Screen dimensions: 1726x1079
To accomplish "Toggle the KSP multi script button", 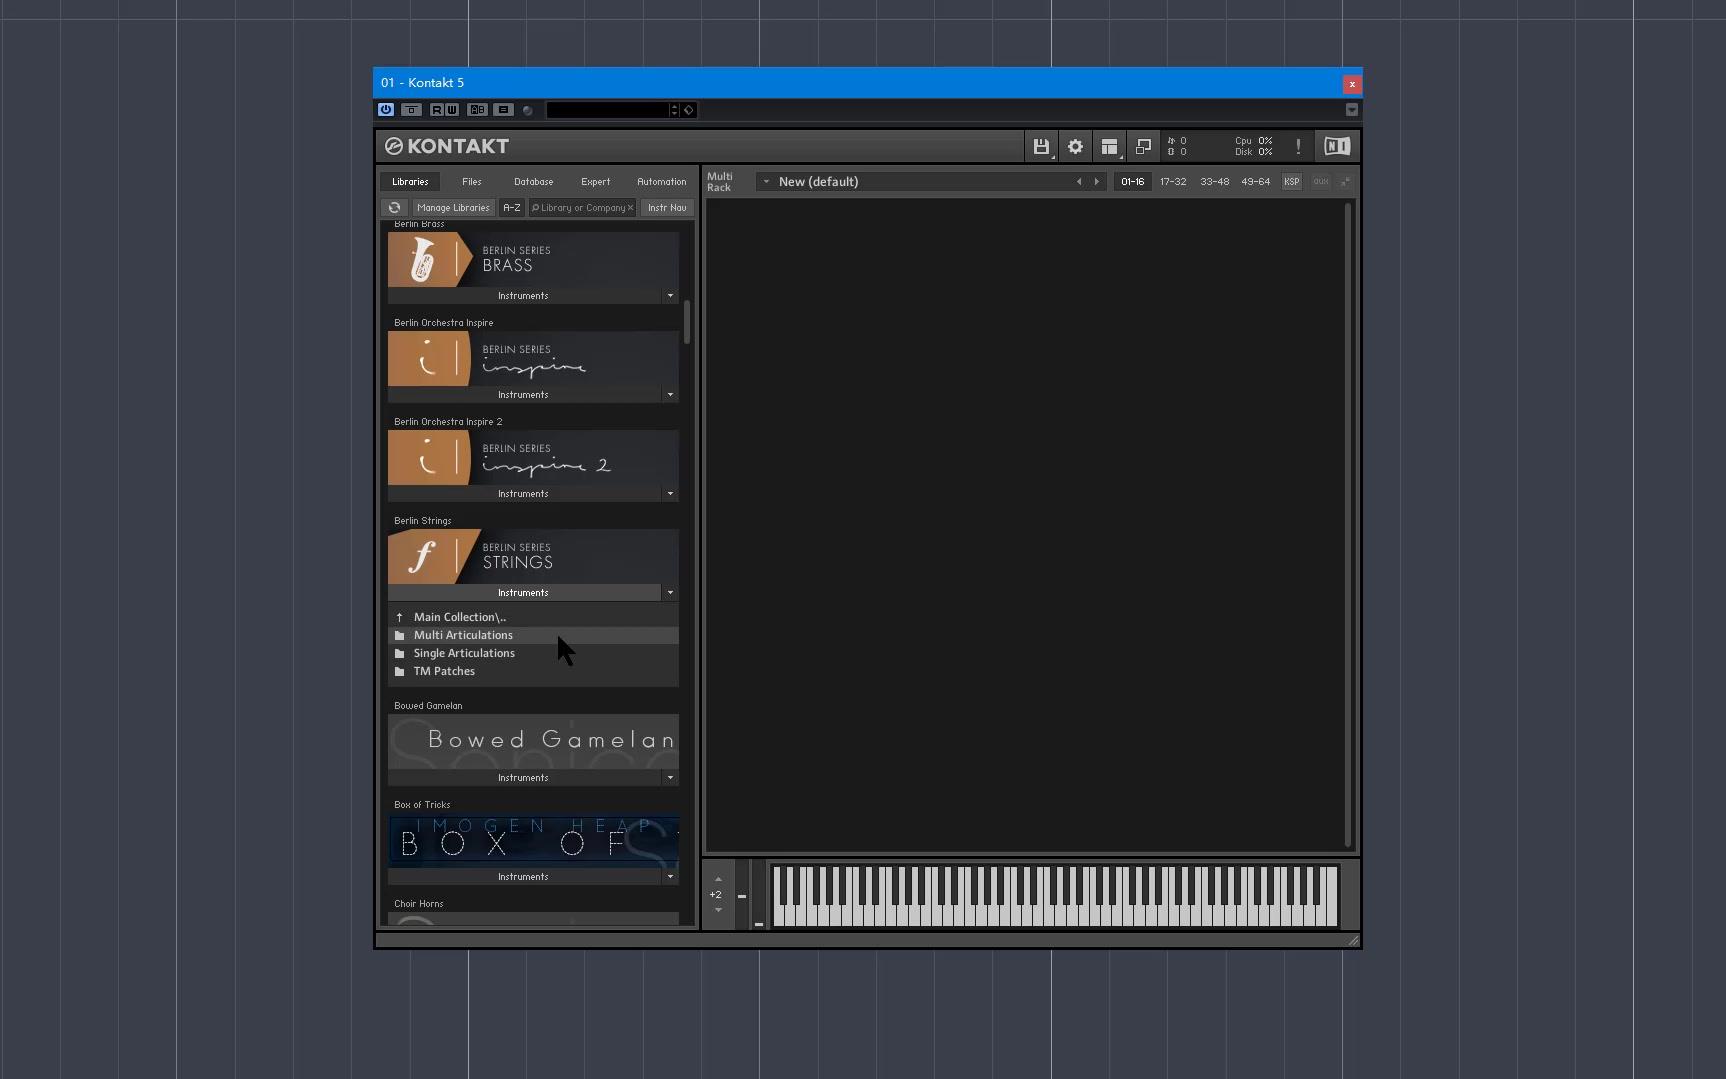I will point(1292,182).
